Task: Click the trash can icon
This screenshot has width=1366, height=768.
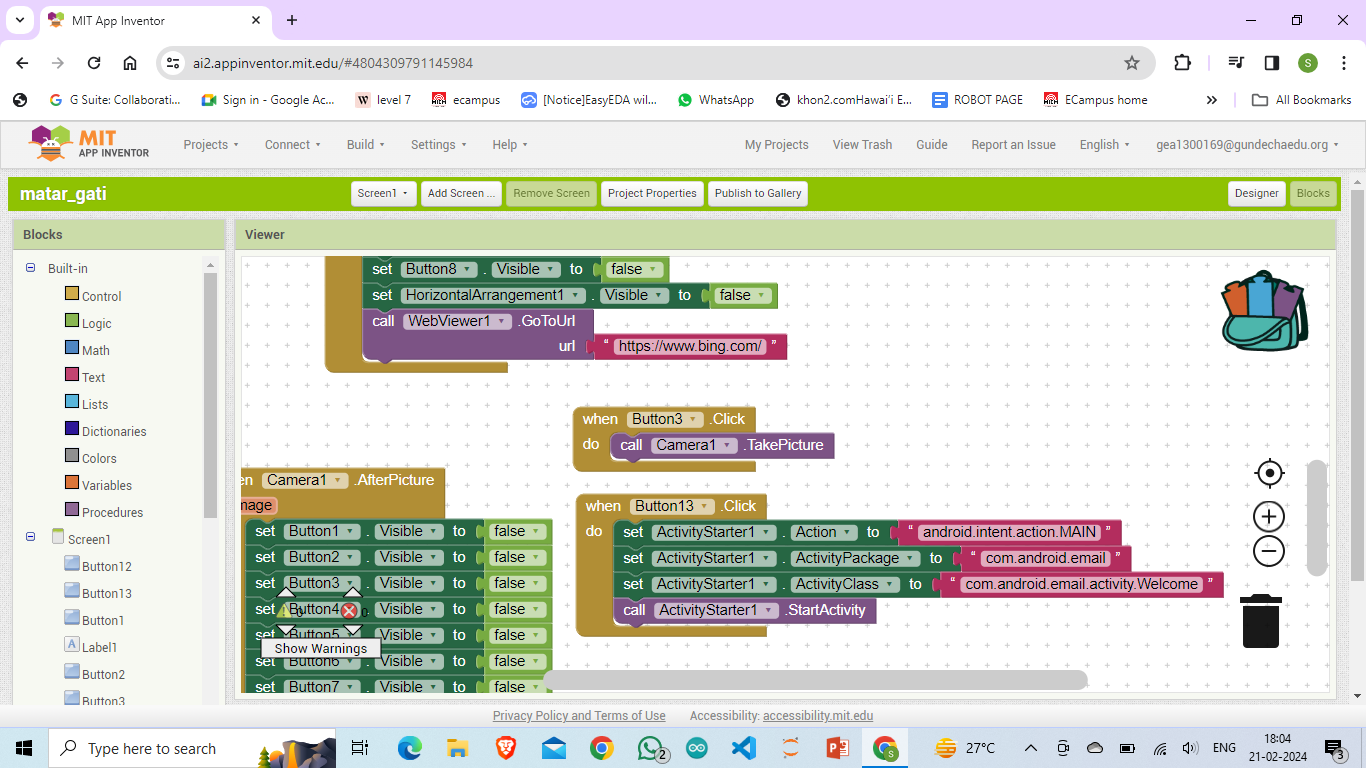Action: click(1261, 622)
